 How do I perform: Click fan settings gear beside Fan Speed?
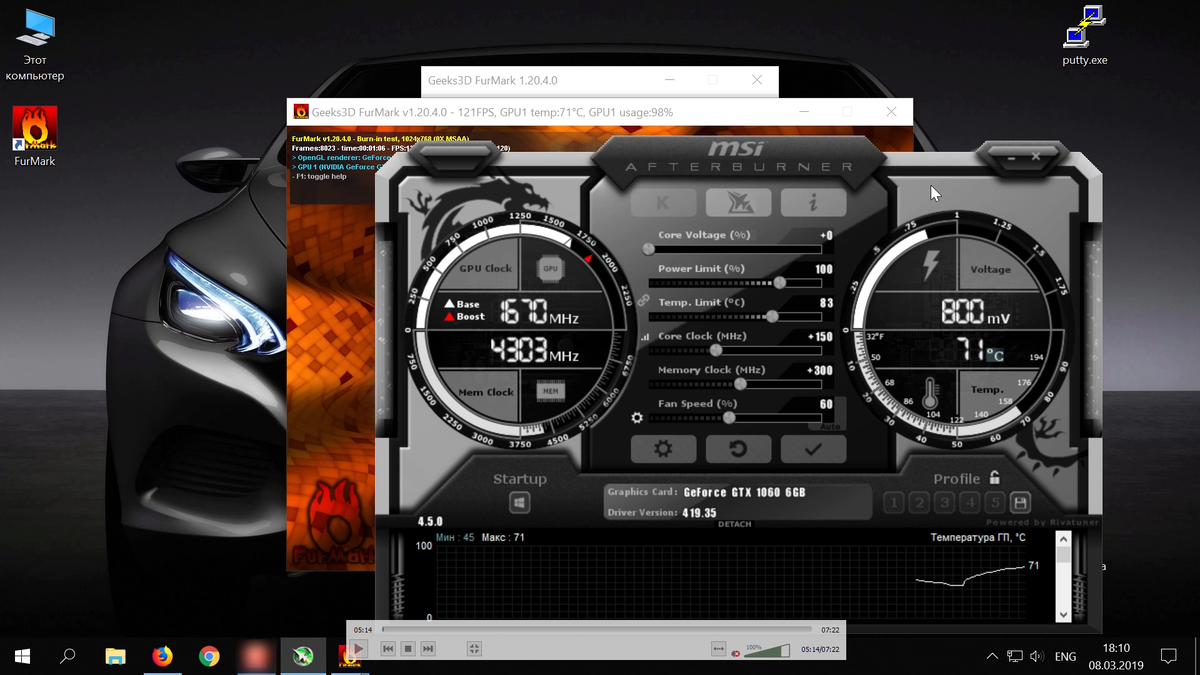coord(637,418)
